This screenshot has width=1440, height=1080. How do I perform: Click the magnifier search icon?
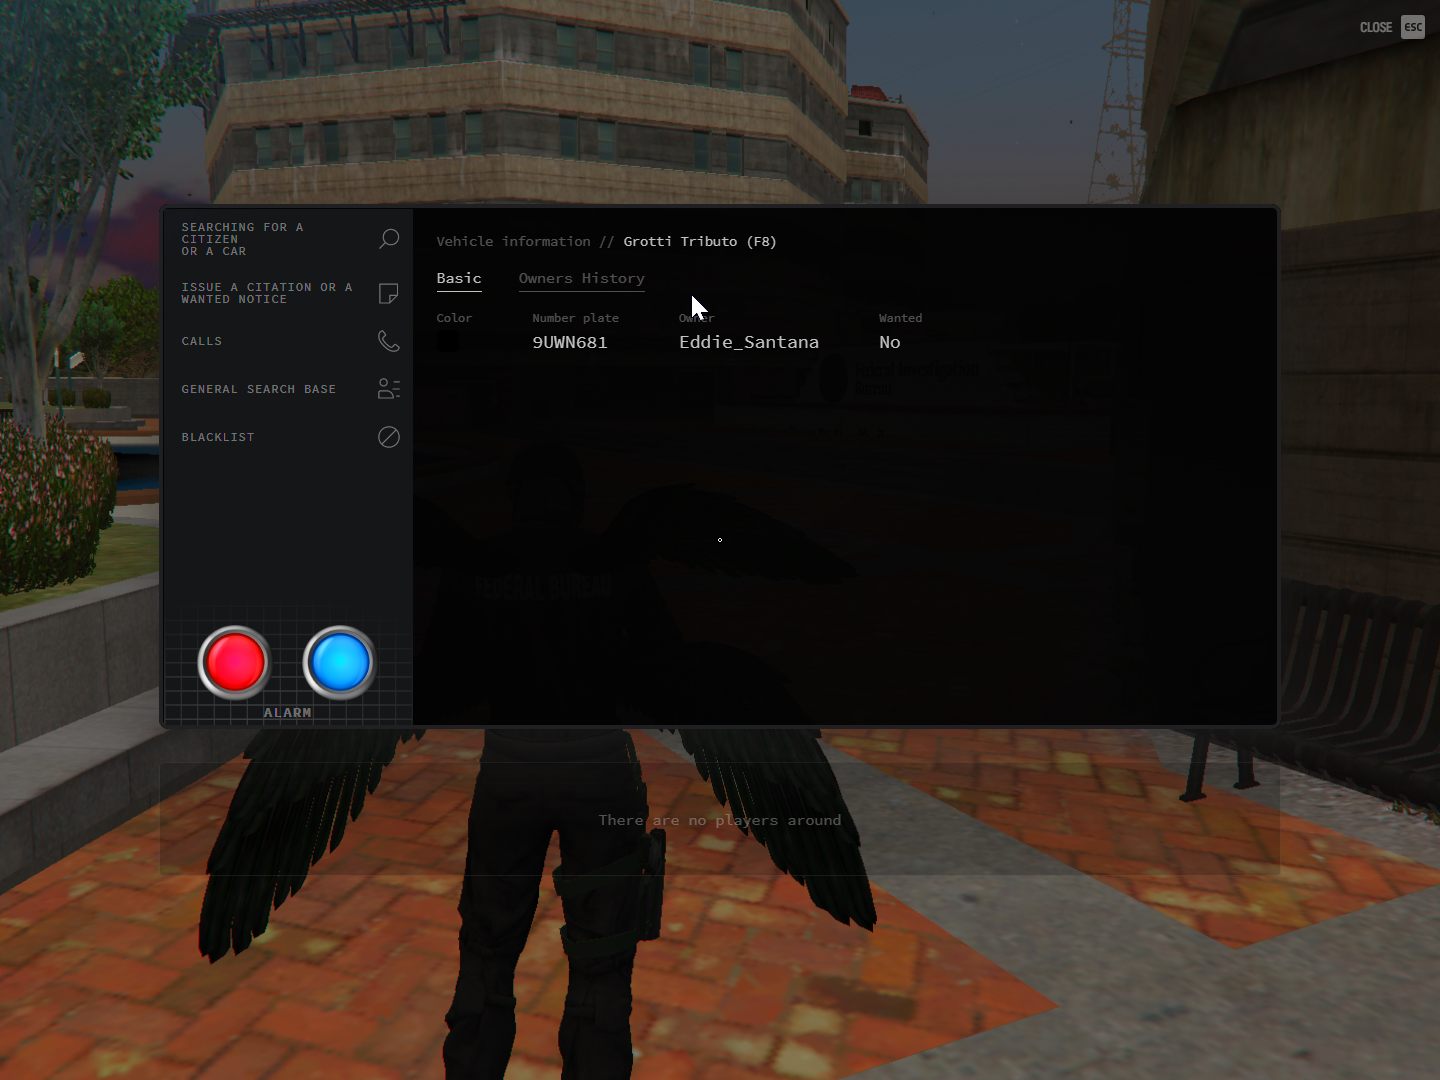point(389,239)
